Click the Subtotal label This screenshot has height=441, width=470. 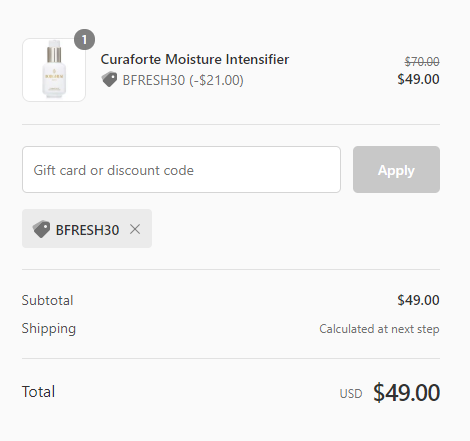pos(47,300)
